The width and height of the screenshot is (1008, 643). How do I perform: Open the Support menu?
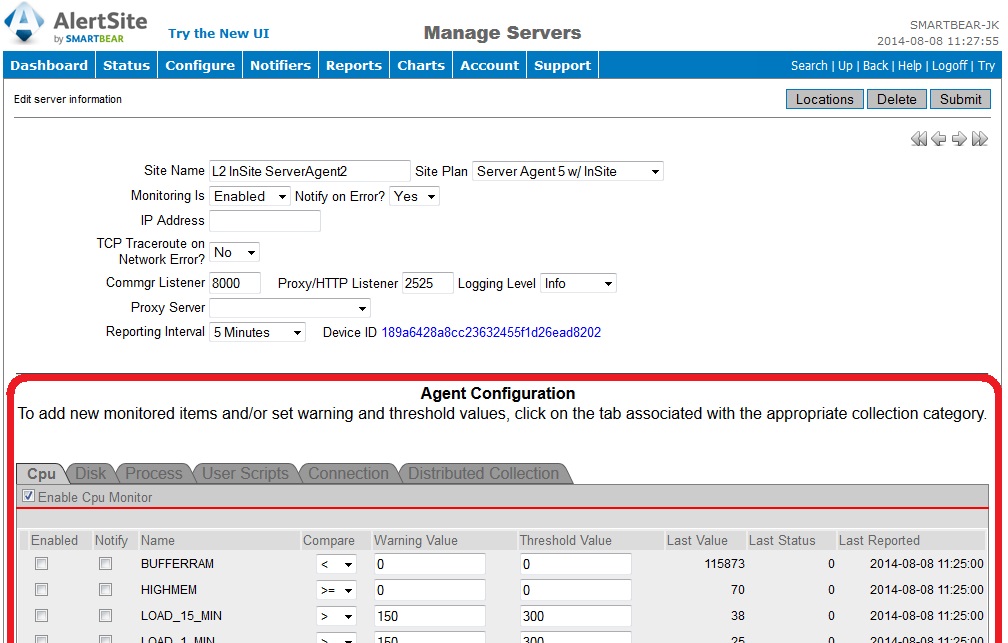562,66
